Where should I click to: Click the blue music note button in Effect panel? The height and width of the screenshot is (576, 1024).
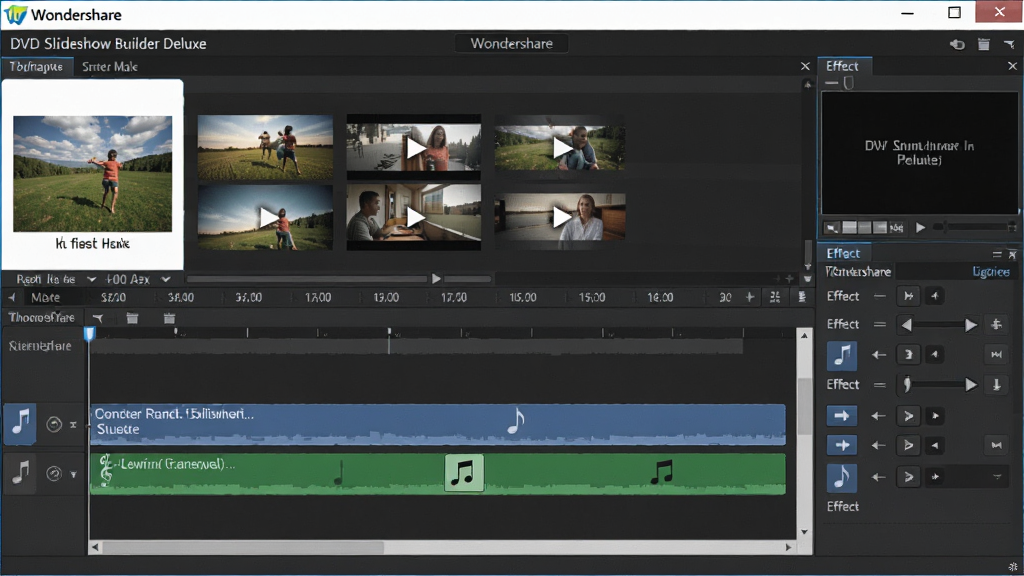click(842, 355)
